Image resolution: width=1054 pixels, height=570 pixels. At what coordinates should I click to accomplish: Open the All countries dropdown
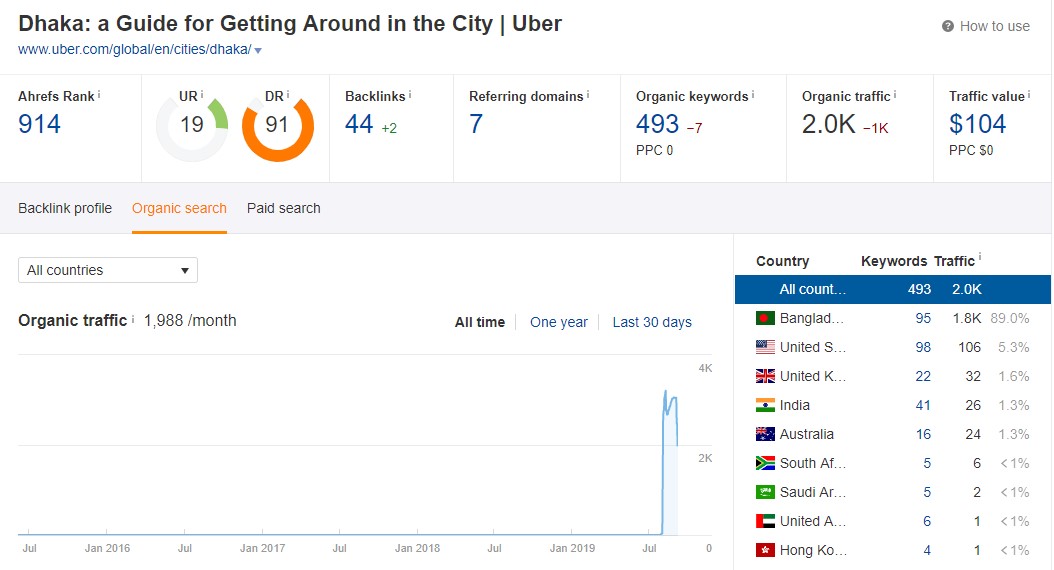[x=108, y=270]
